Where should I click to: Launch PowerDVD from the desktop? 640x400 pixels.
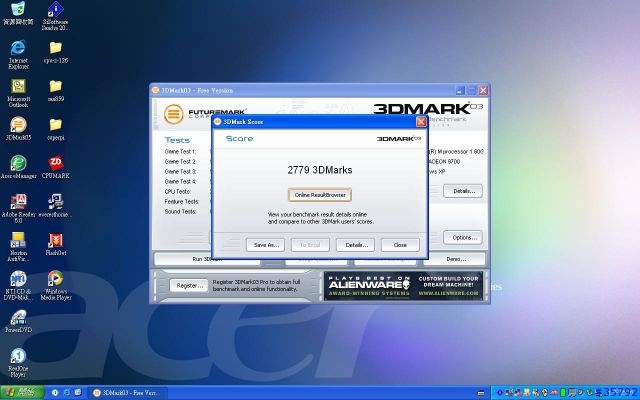(18, 321)
